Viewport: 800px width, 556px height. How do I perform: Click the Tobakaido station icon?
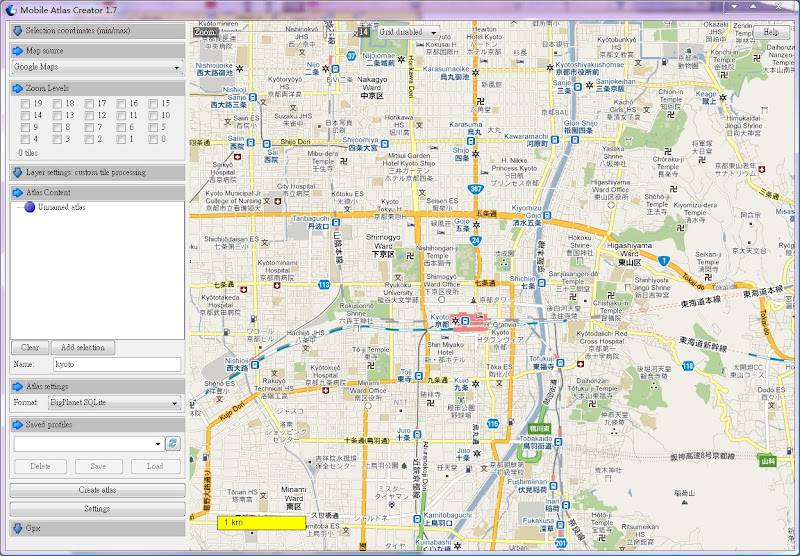coord(558,442)
